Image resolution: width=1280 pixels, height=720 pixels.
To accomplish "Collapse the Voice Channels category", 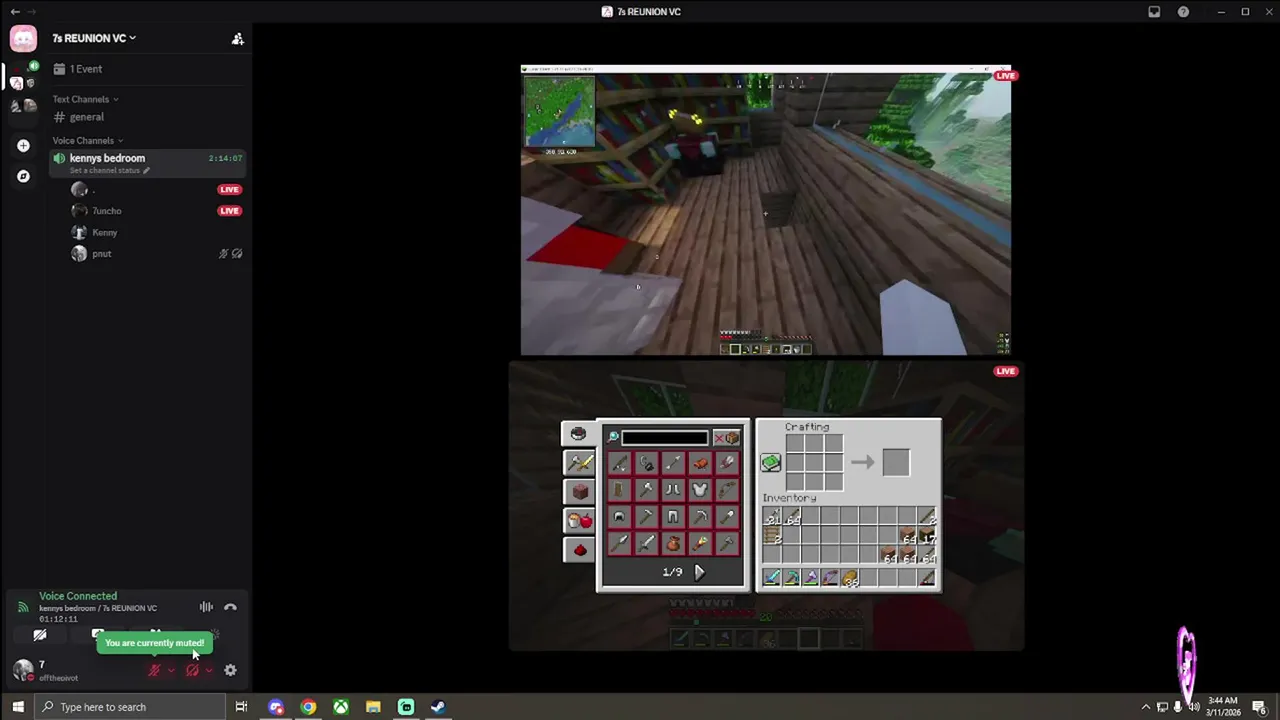I will click(x=88, y=140).
